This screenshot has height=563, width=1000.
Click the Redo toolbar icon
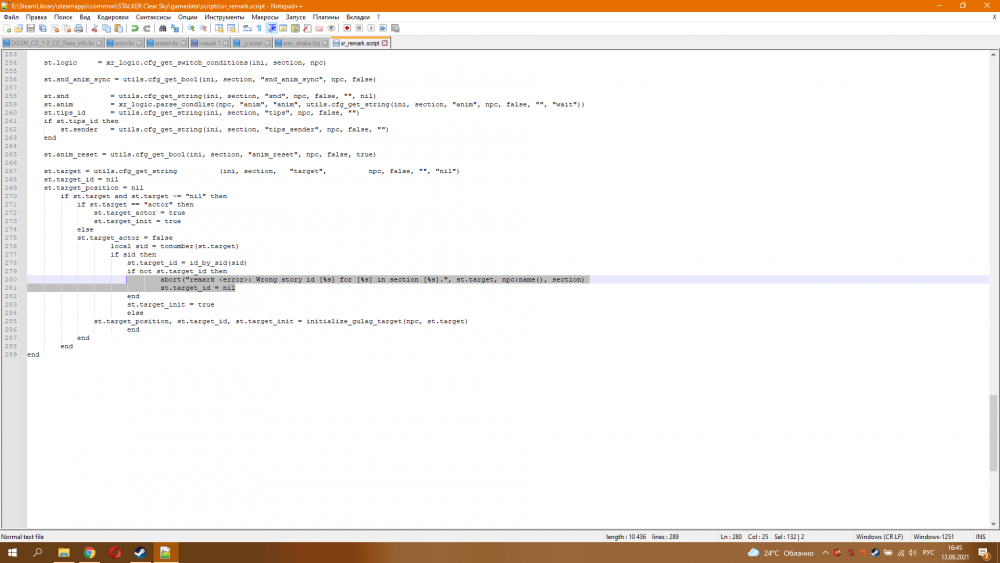click(147, 28)
